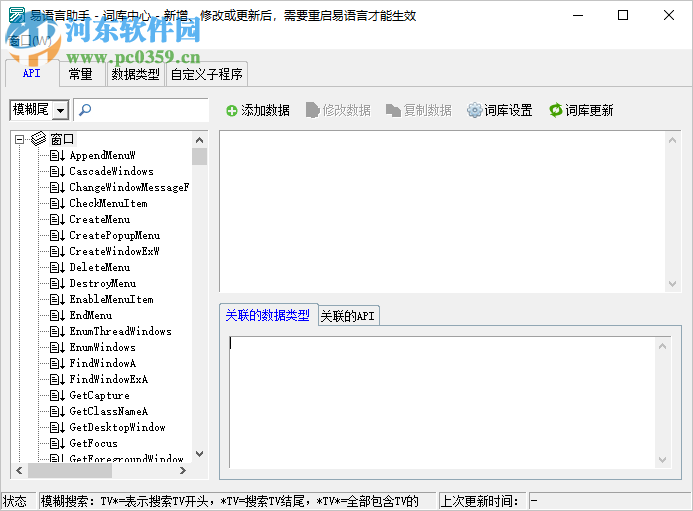The image size is (693, 511).
Task: Click the 模糊搜索 hint in status bar
Action: 237,501
